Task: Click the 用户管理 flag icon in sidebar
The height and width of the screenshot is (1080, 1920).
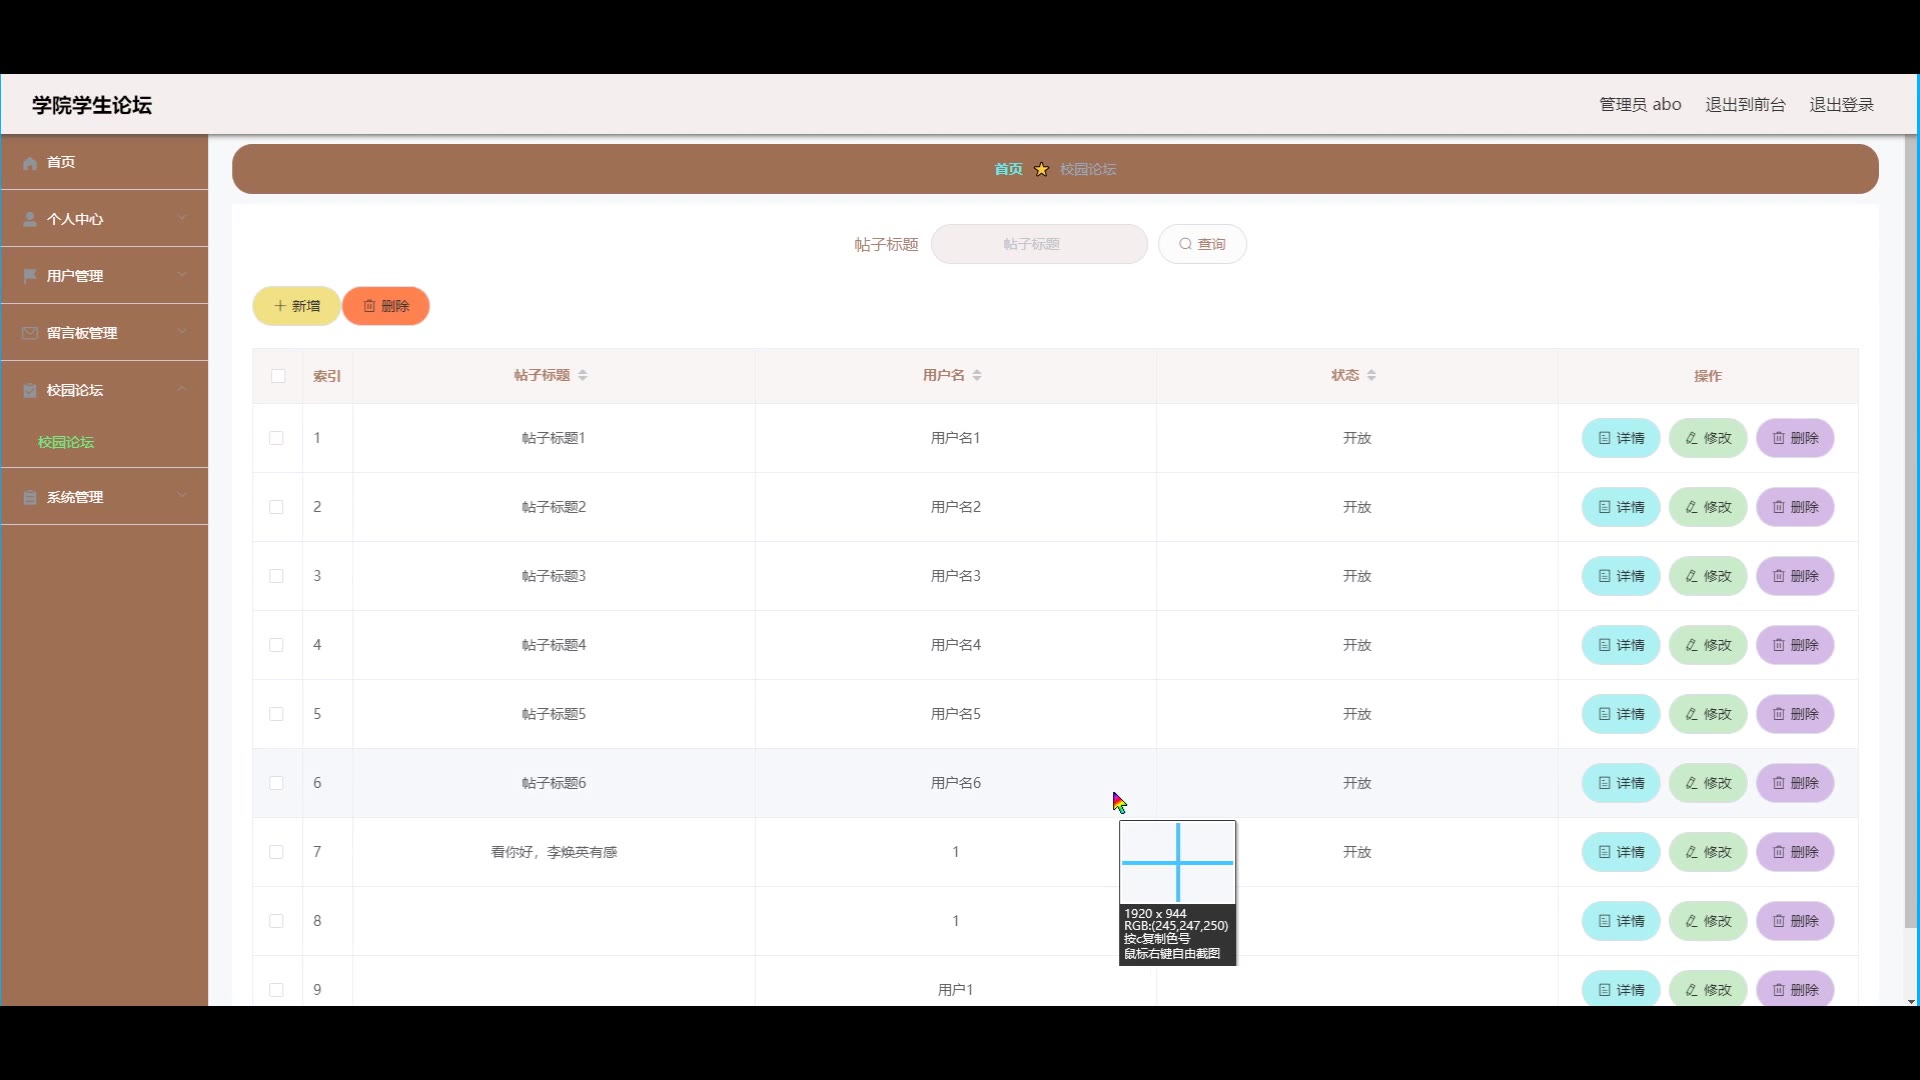Action: [x=30, y=276]
